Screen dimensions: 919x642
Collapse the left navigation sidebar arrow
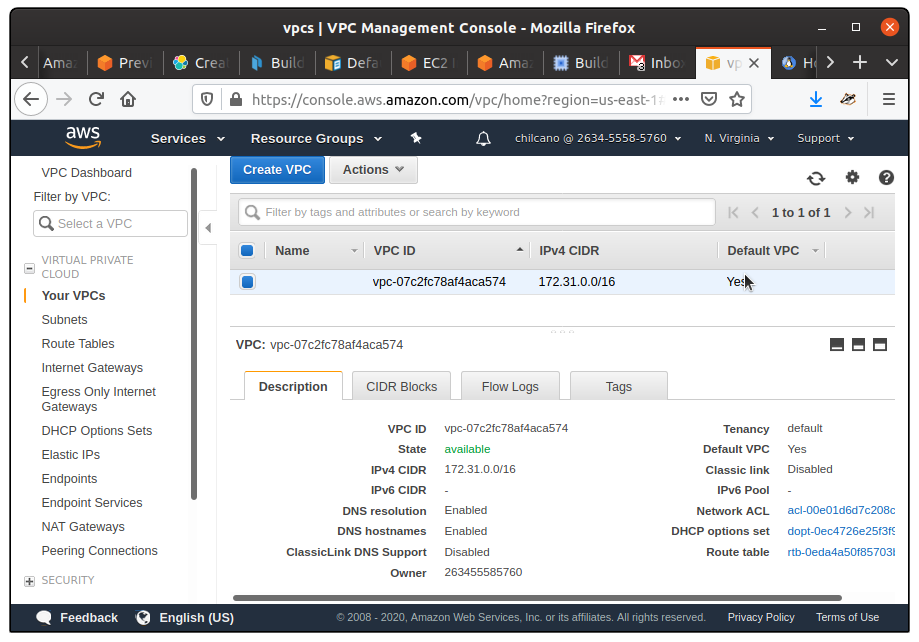208,227
